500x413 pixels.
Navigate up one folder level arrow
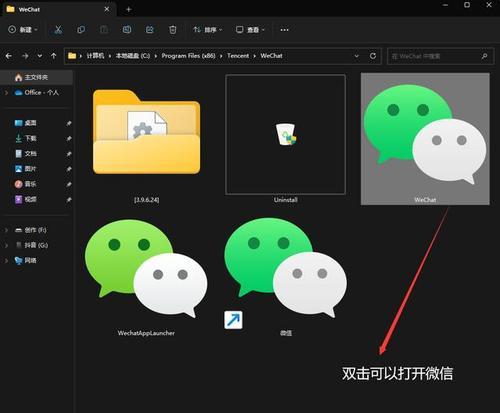coord(54,56)
